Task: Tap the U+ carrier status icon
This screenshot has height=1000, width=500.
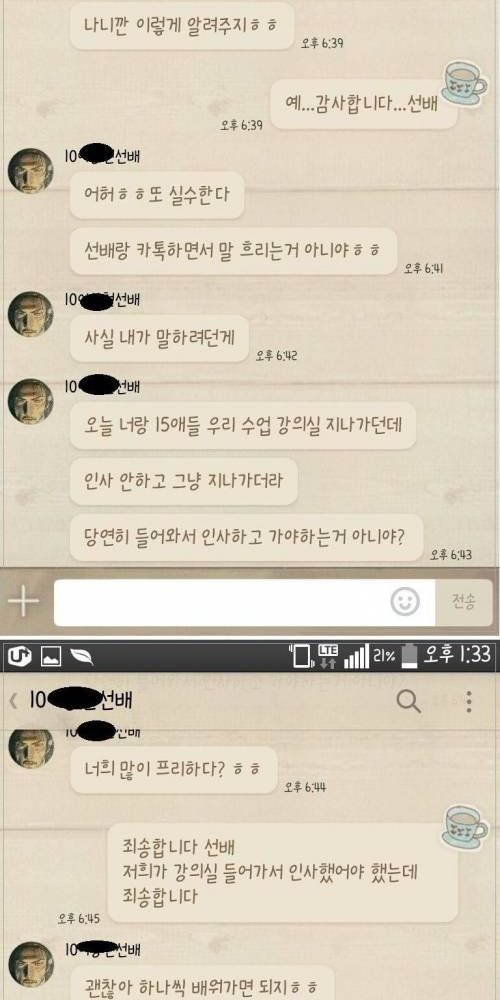Action: click(17, 656)
